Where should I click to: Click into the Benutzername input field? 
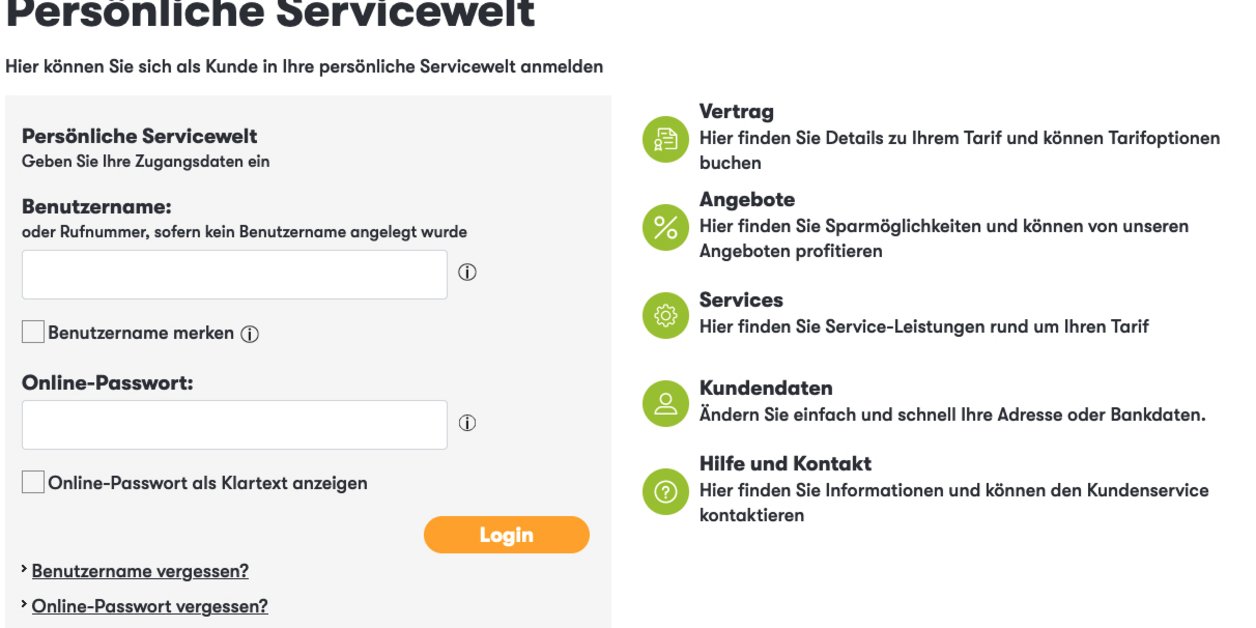pyautogui.click(x=234, y=273)
